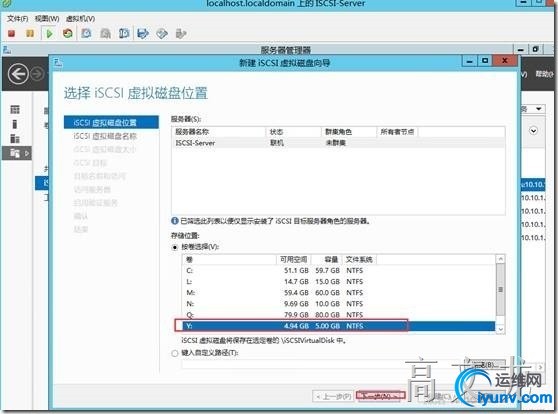Screen dimensions: 558x414
Task: Click the CD/DVD device toolbar icon
Action: coord(162,34)
